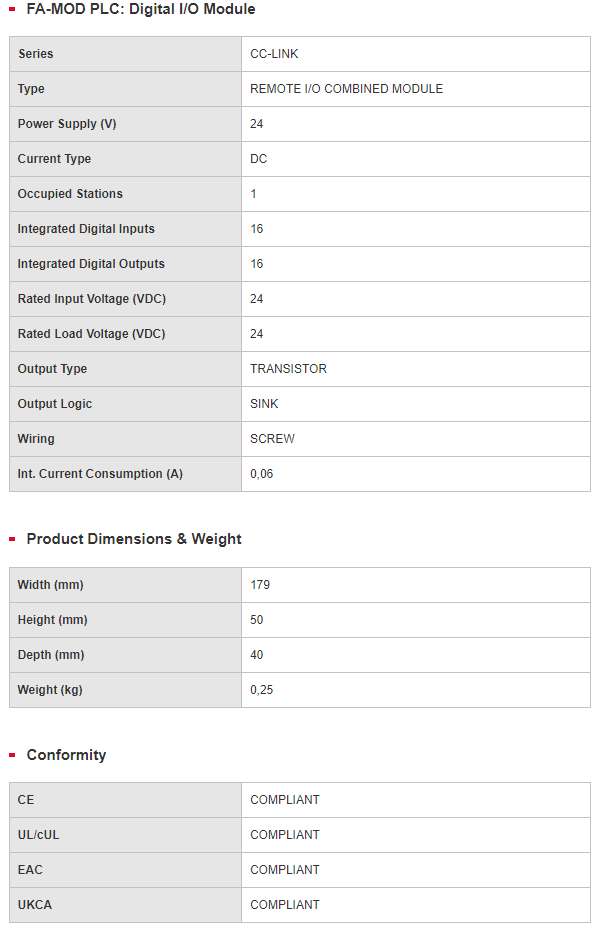Click the Integrated Digital Inputs label
The height and width of the screenshot is (931, 599).
pos(86,229)
